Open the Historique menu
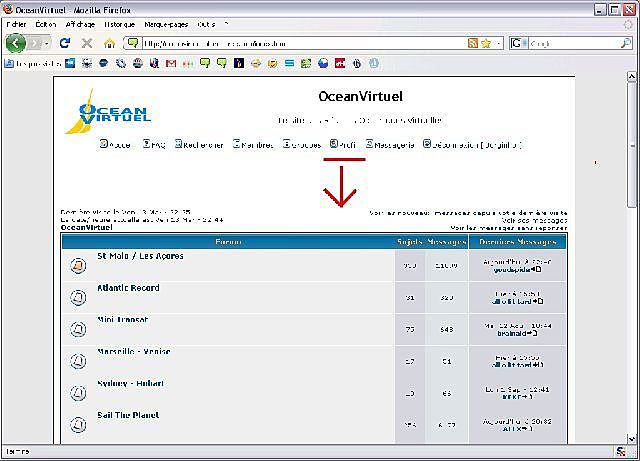Image resolution: width=640 pixels, height=461 pixels. [x=119, y=24]
